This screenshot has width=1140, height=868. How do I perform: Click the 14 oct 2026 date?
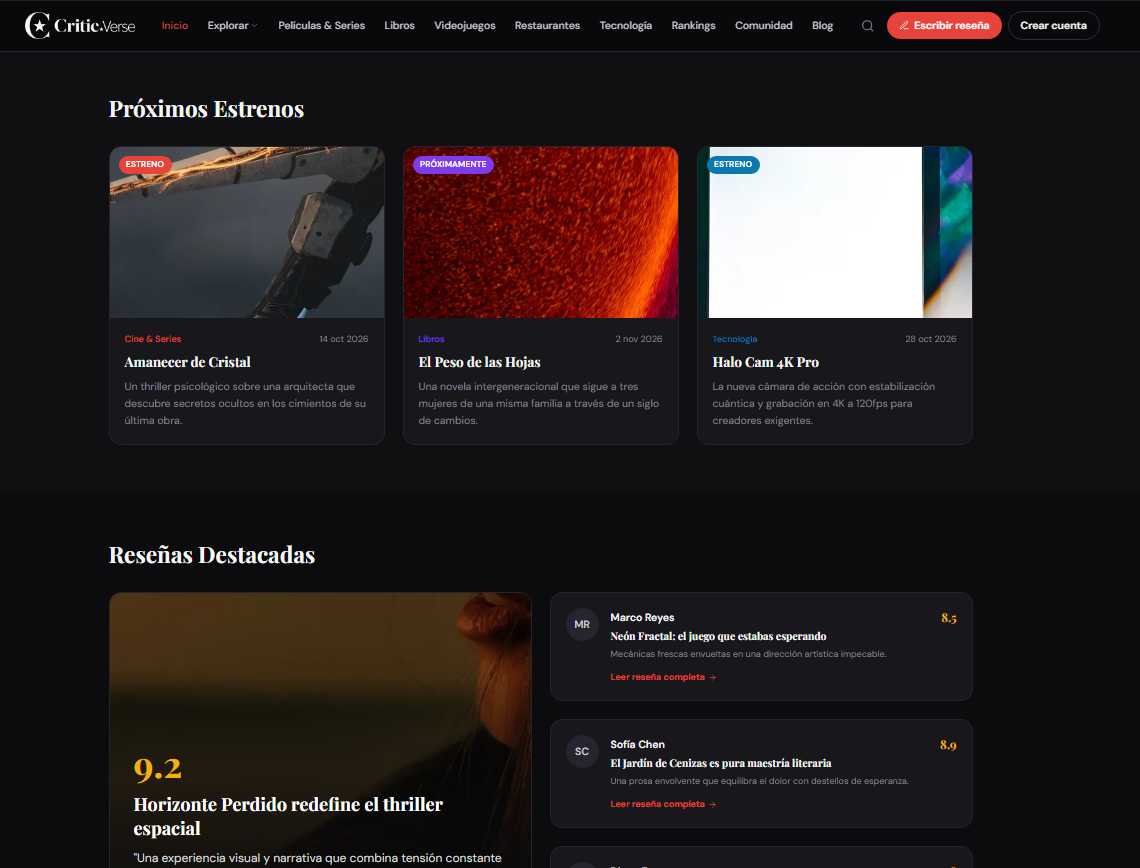point(344,339)
